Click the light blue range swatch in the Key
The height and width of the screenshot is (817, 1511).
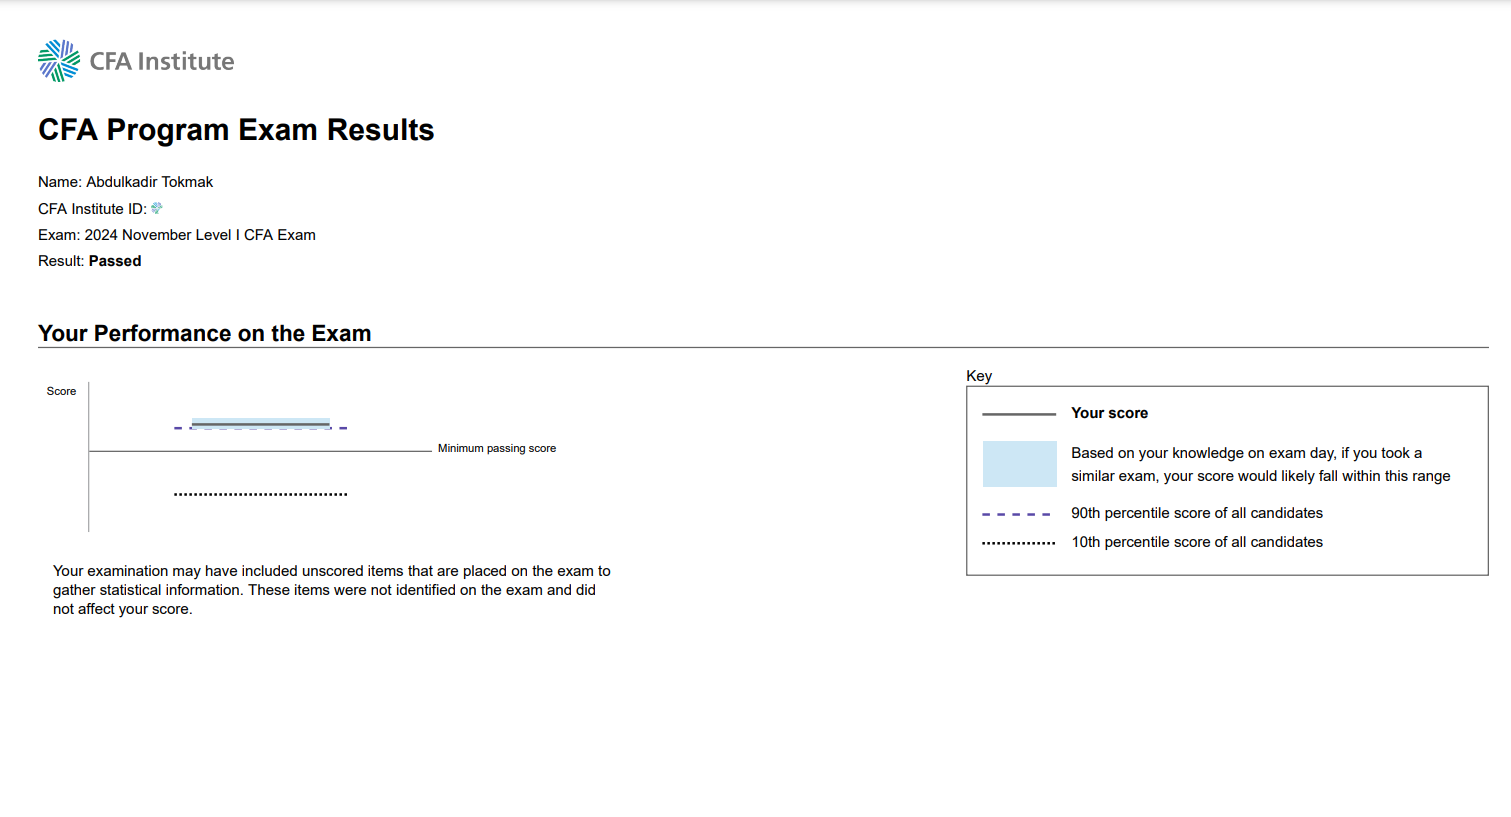pyautogui.click(x=1019, y=464)
